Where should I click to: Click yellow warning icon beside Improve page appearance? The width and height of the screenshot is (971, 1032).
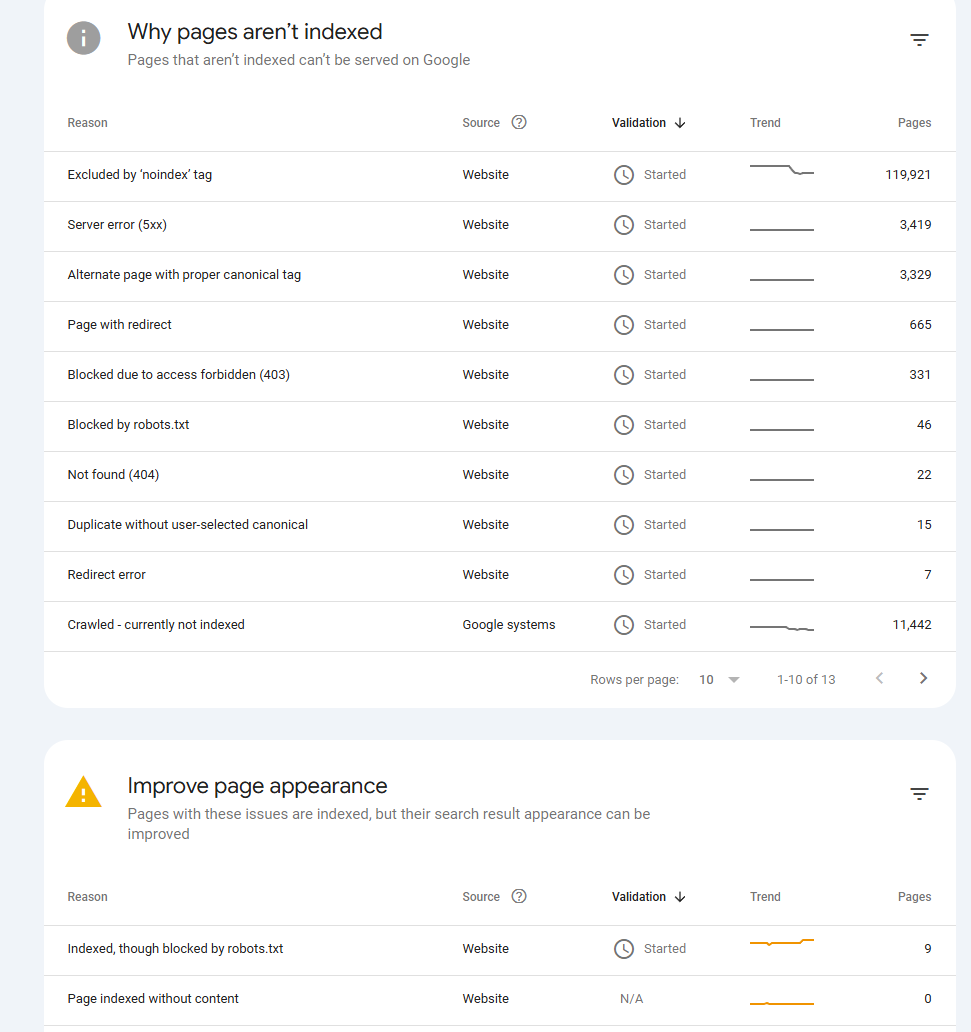click(83, 793)
